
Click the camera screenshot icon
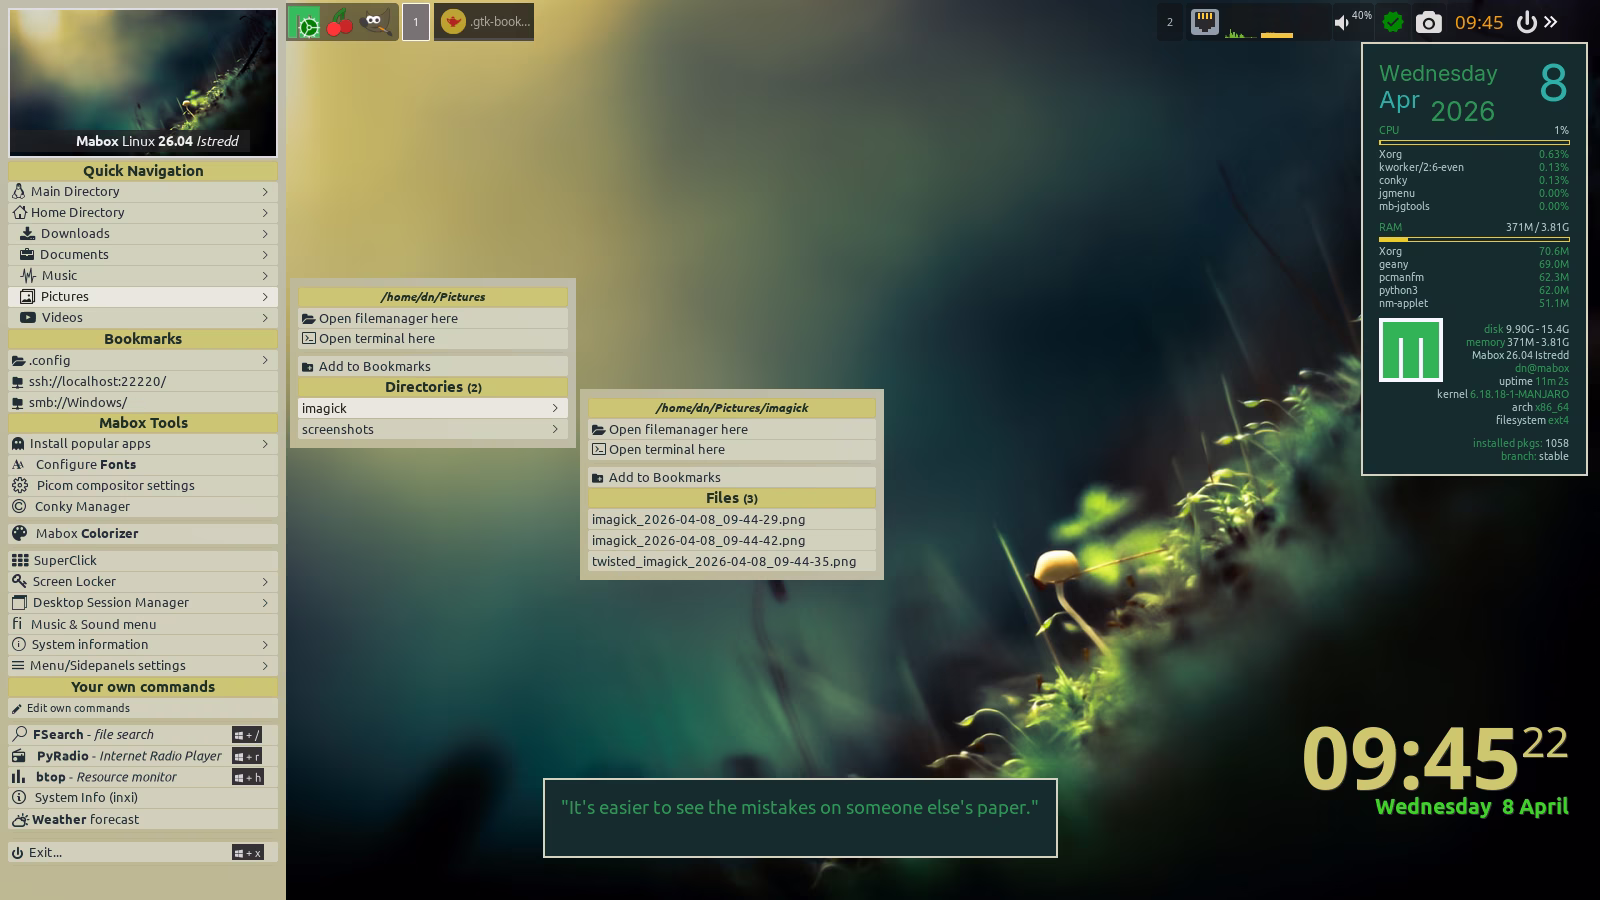click(x=1428, y=22)
